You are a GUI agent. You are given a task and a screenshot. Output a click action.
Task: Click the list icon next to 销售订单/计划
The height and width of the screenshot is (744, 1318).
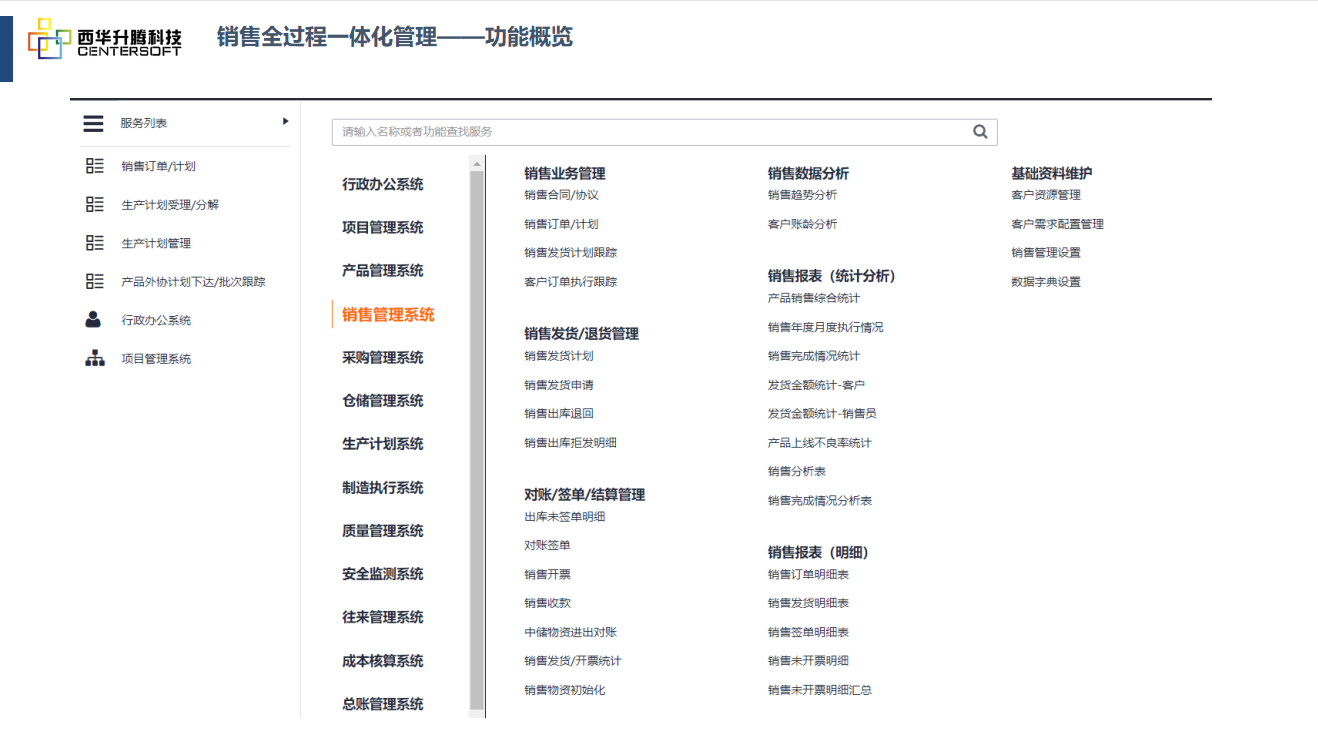95,166
